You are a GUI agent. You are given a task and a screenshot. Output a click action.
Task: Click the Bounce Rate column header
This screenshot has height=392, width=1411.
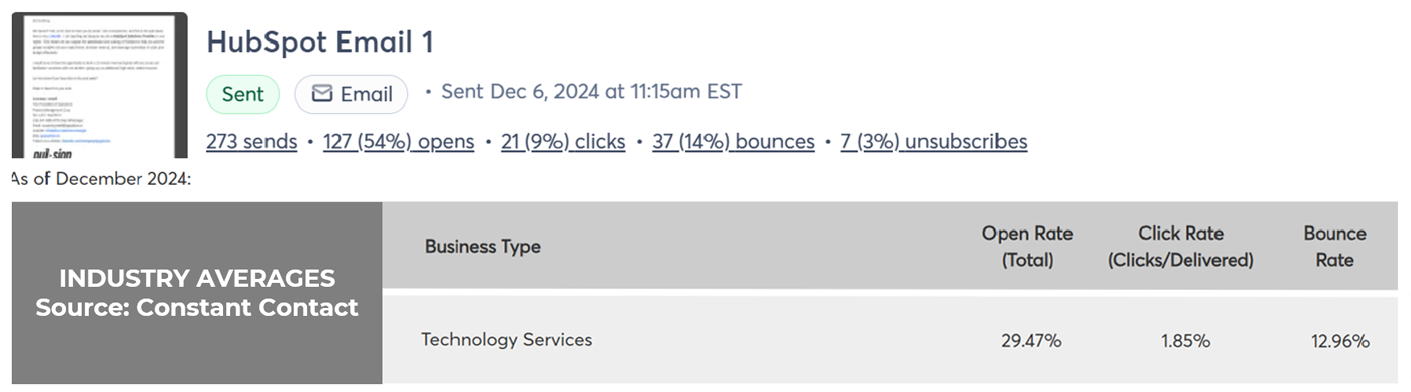pyautogui.click(x=1334, y=247)
